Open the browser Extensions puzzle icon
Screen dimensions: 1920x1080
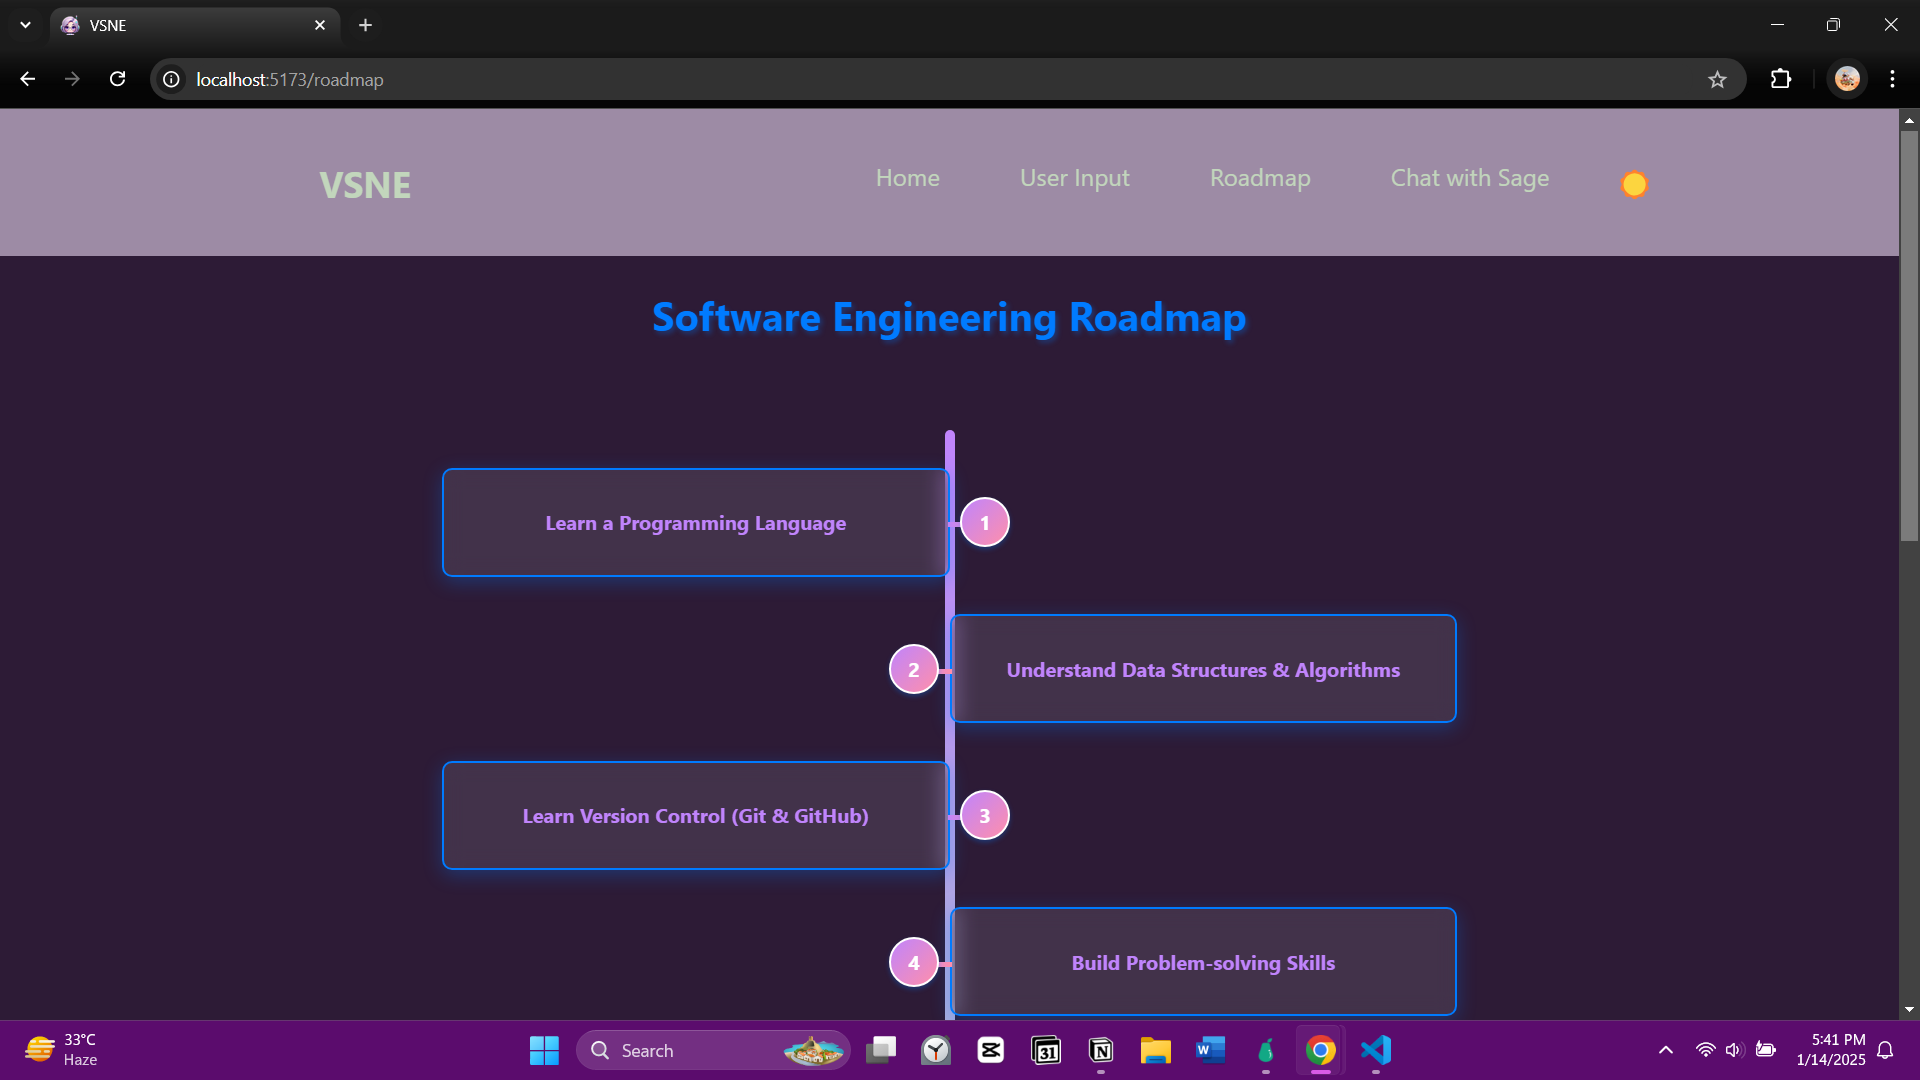[x=1780, y=80]
